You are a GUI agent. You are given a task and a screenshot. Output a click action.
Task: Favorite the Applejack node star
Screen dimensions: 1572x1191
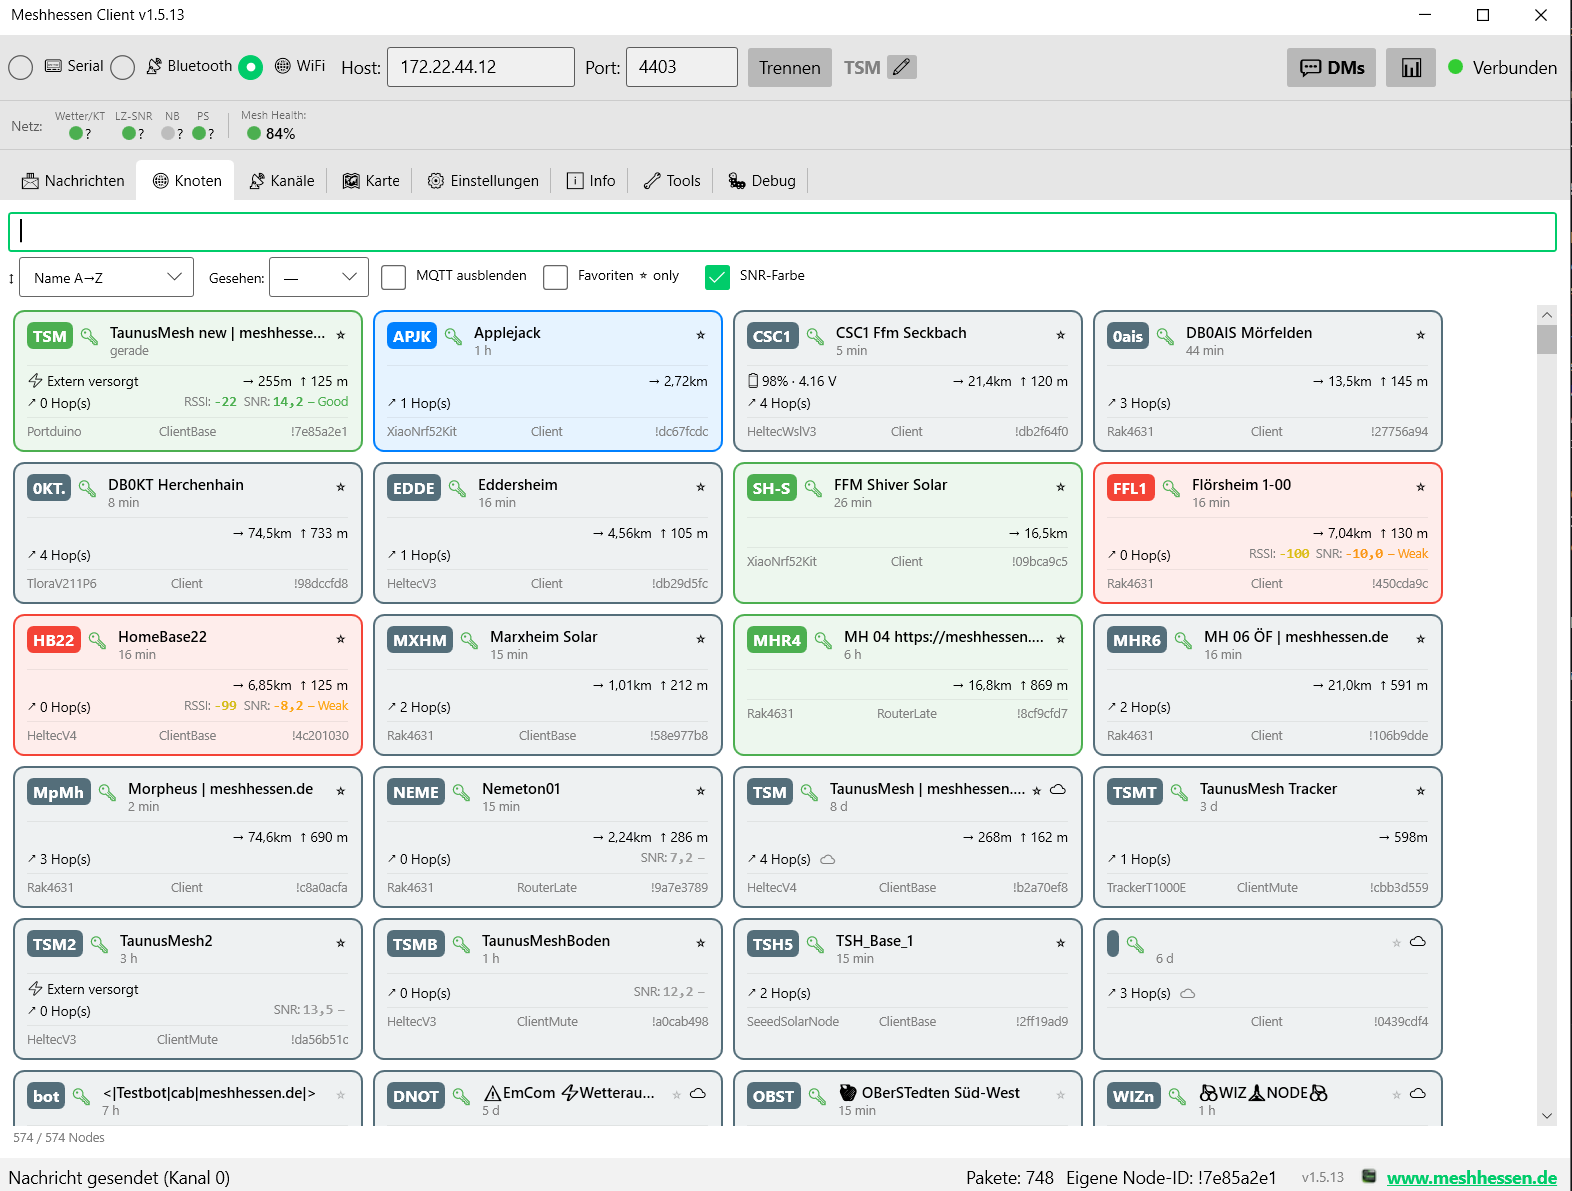pos(701,335)
